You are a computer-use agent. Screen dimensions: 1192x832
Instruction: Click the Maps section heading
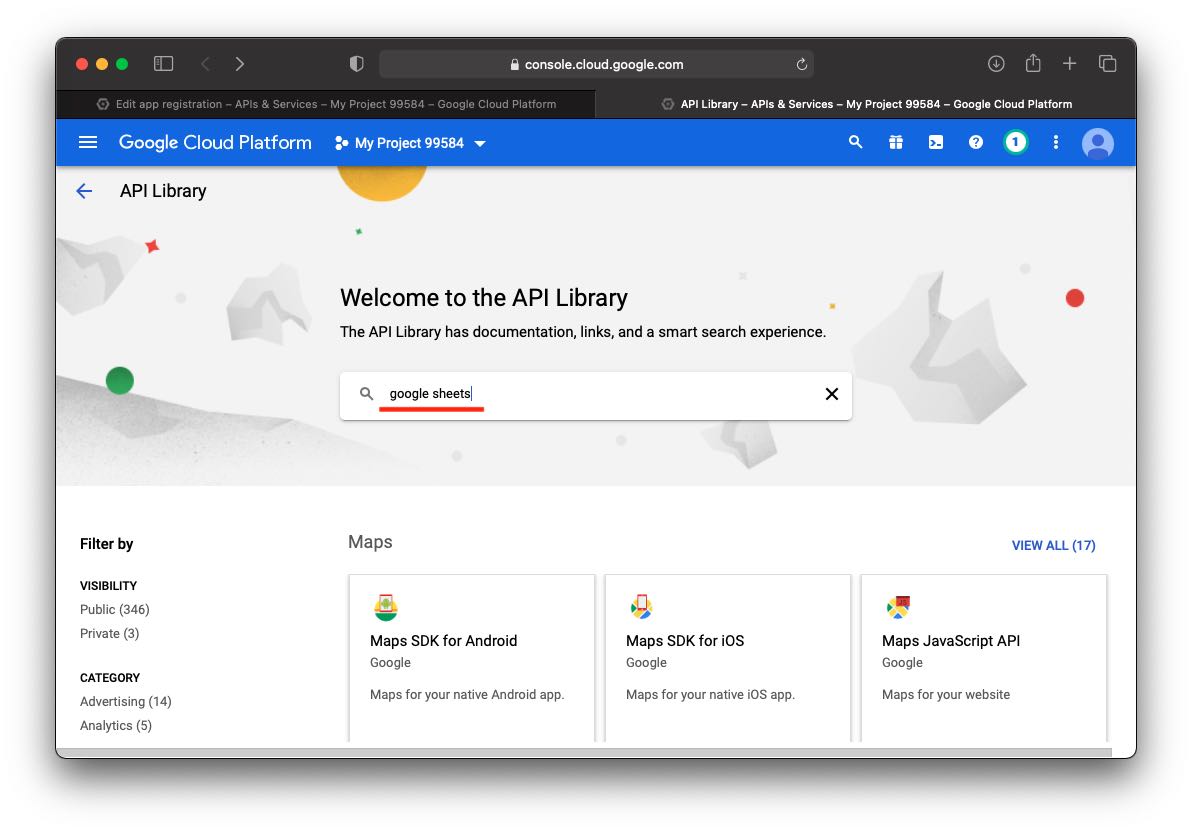[x=370, y=541]
